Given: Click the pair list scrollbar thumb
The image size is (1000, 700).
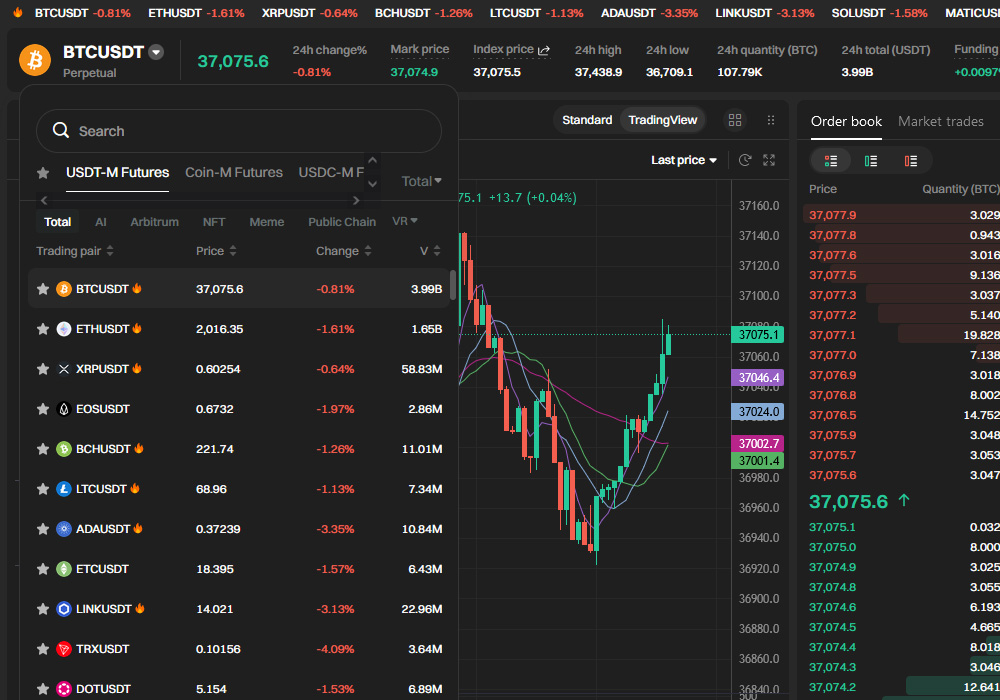Looking at the screenshot, I should (453, 285).
